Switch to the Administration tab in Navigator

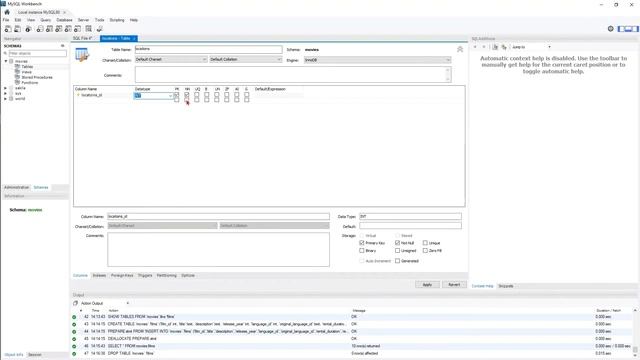pyautogui.click(x=16, y=187)
